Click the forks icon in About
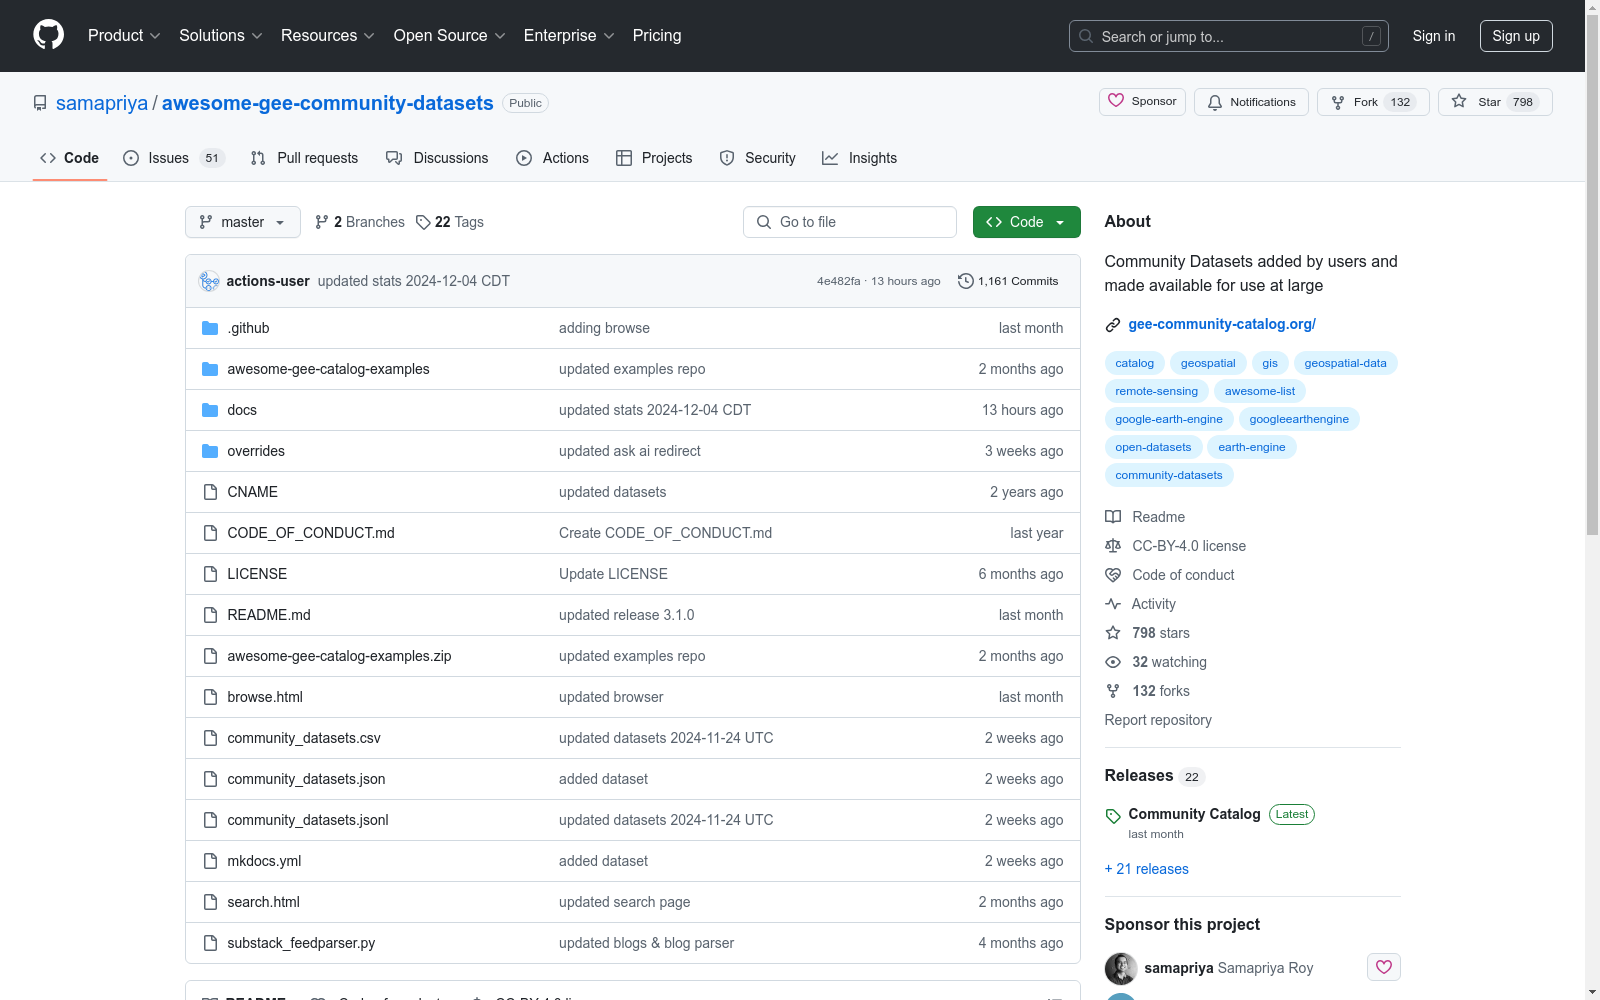The height and width of the screenshot is (1000, 1600). click(1113, 691)
